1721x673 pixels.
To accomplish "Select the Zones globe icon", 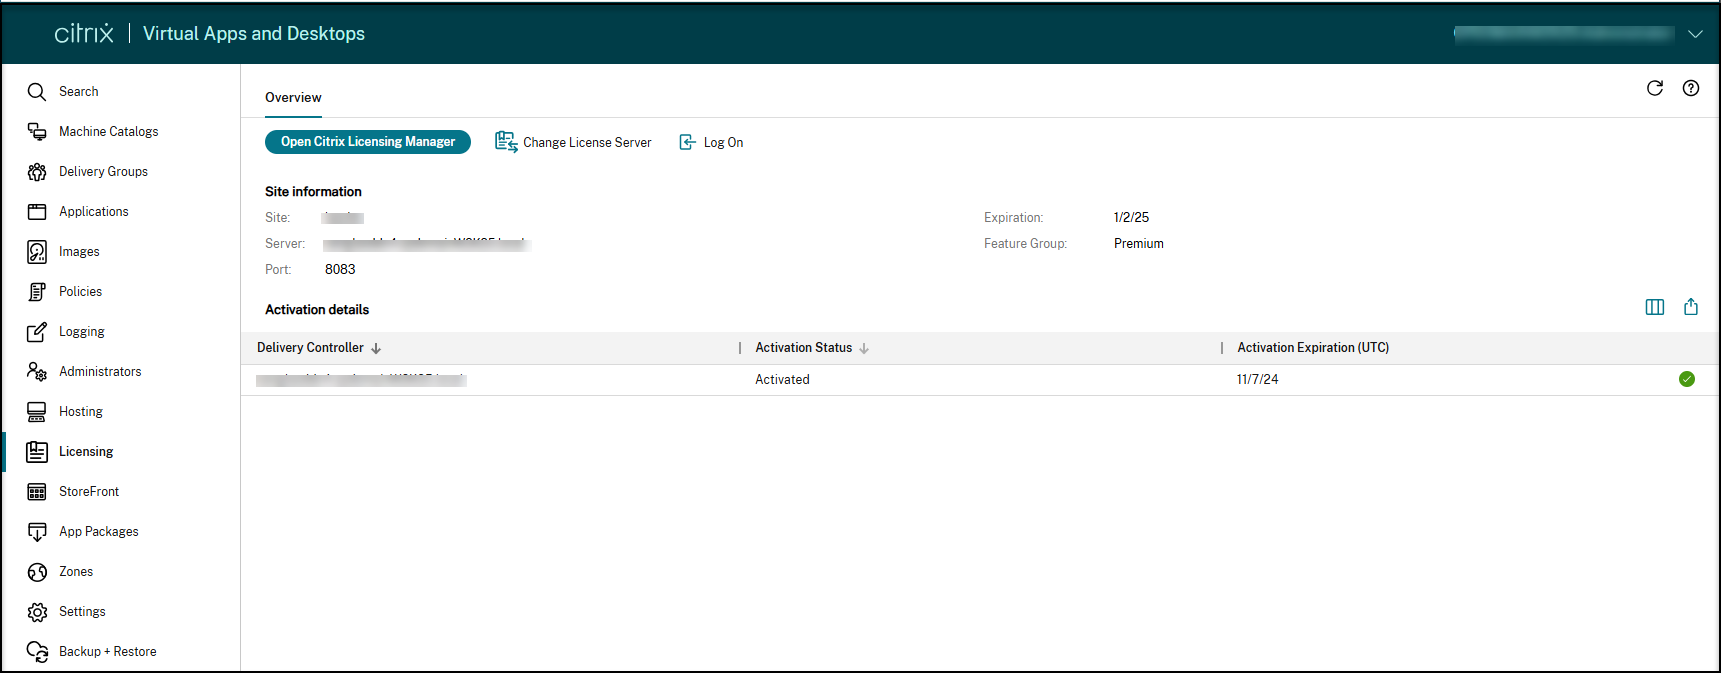I will [x=37, y=572].
